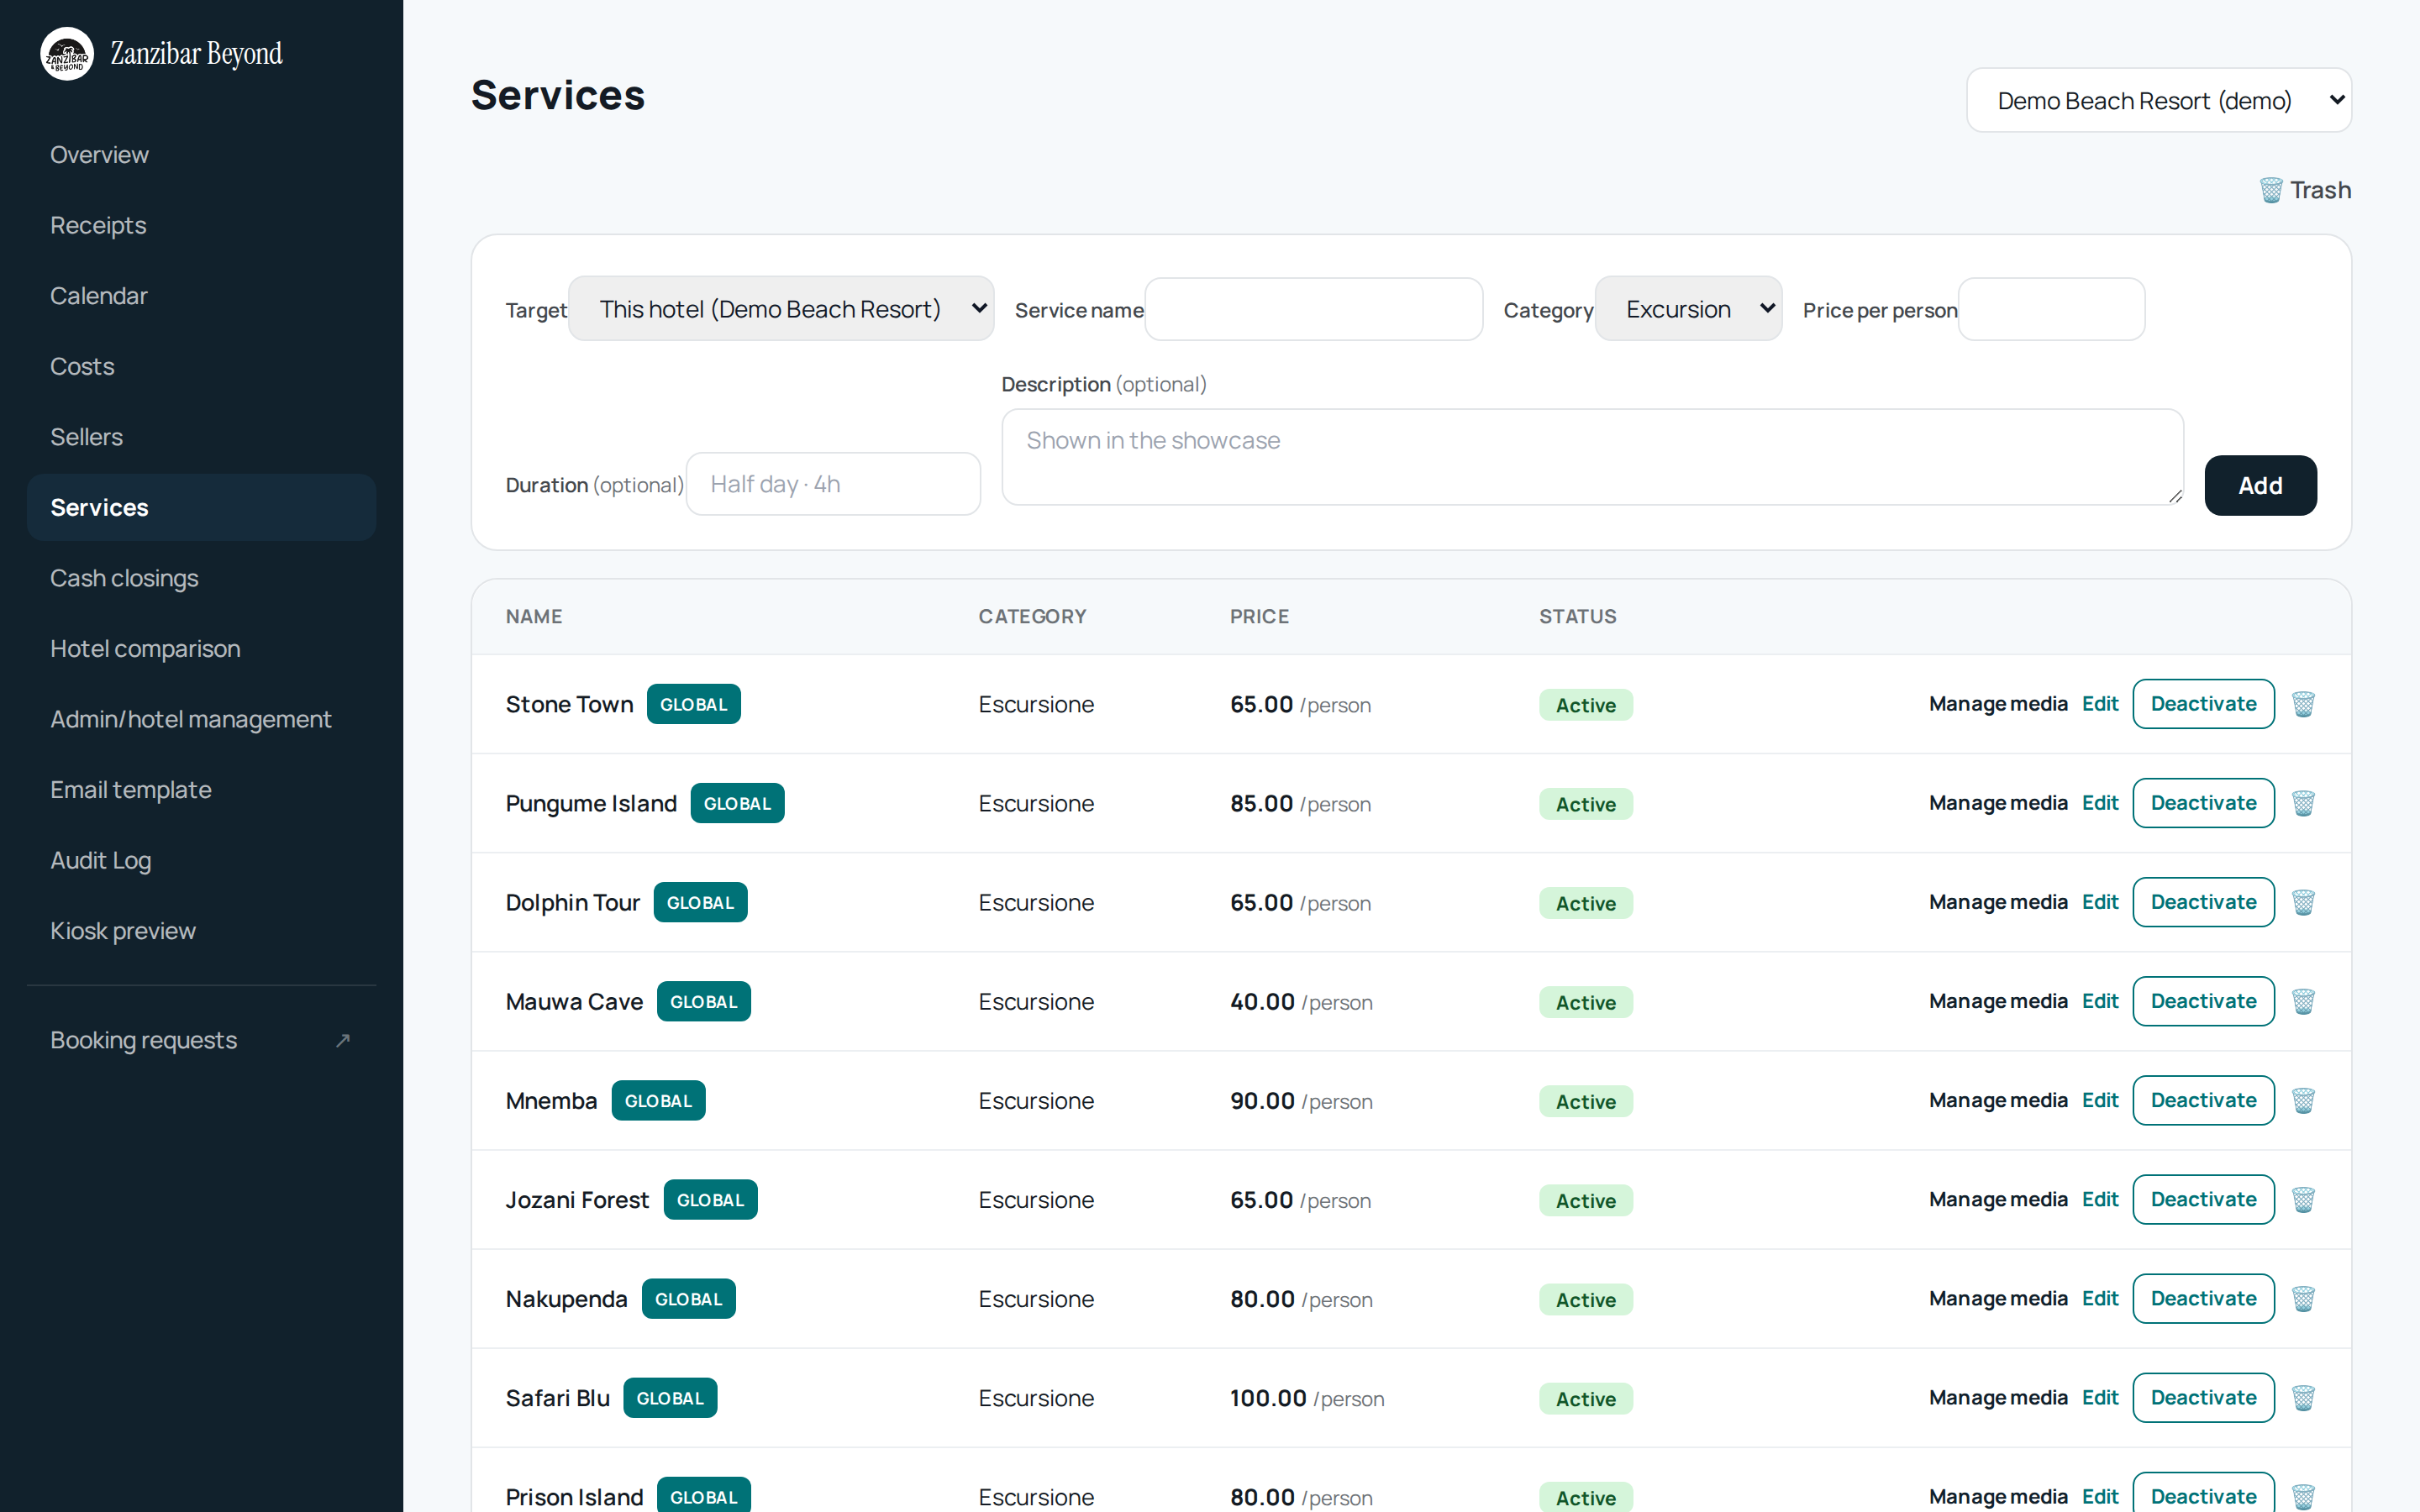Open Cash closings page
The image size is (2420, 1512).
click(201, 578)
